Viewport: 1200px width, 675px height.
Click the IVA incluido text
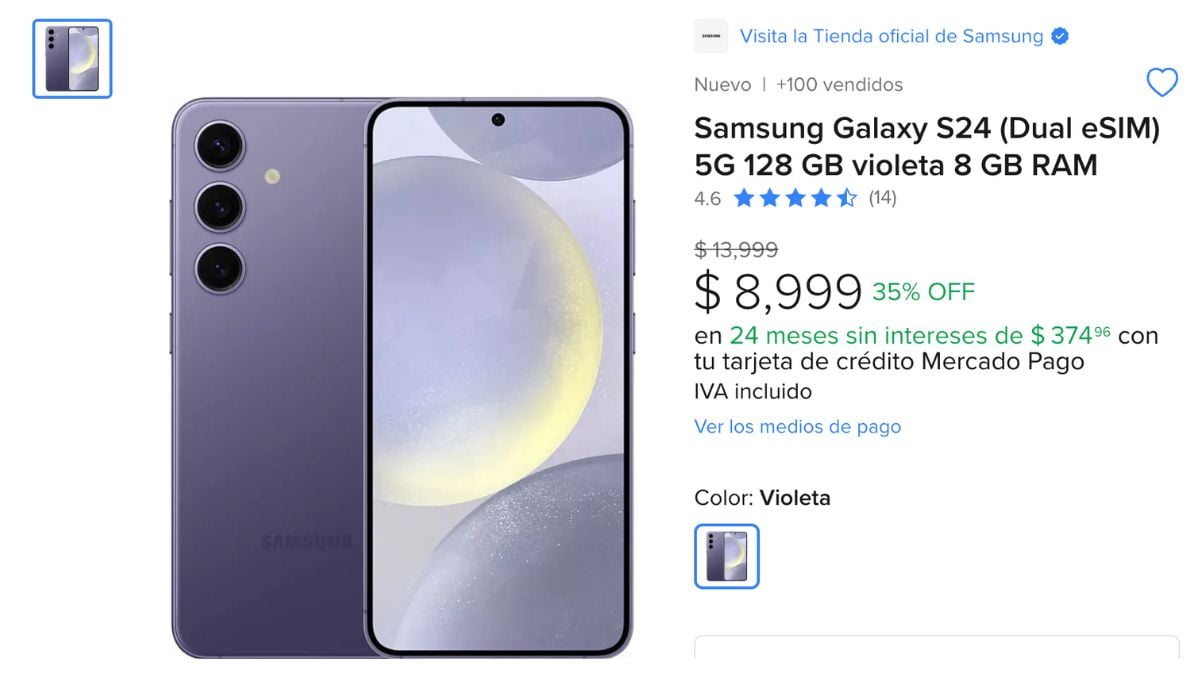(x=753, y=392)
